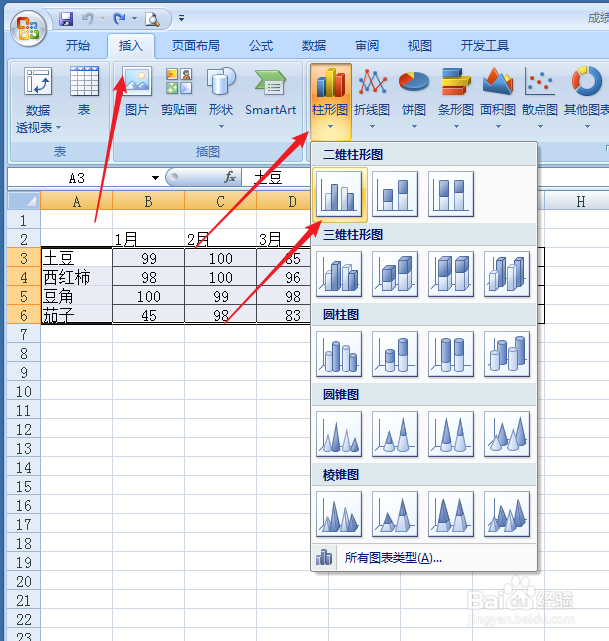The width and height of the screenshot is (609, 641).
Task: Open the 公式 ribbon tab
Action: tap(261, 45)
